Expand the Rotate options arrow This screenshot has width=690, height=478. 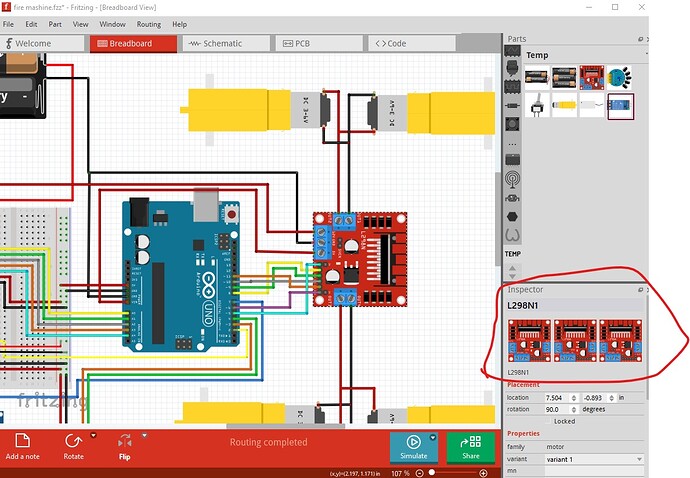93,435
